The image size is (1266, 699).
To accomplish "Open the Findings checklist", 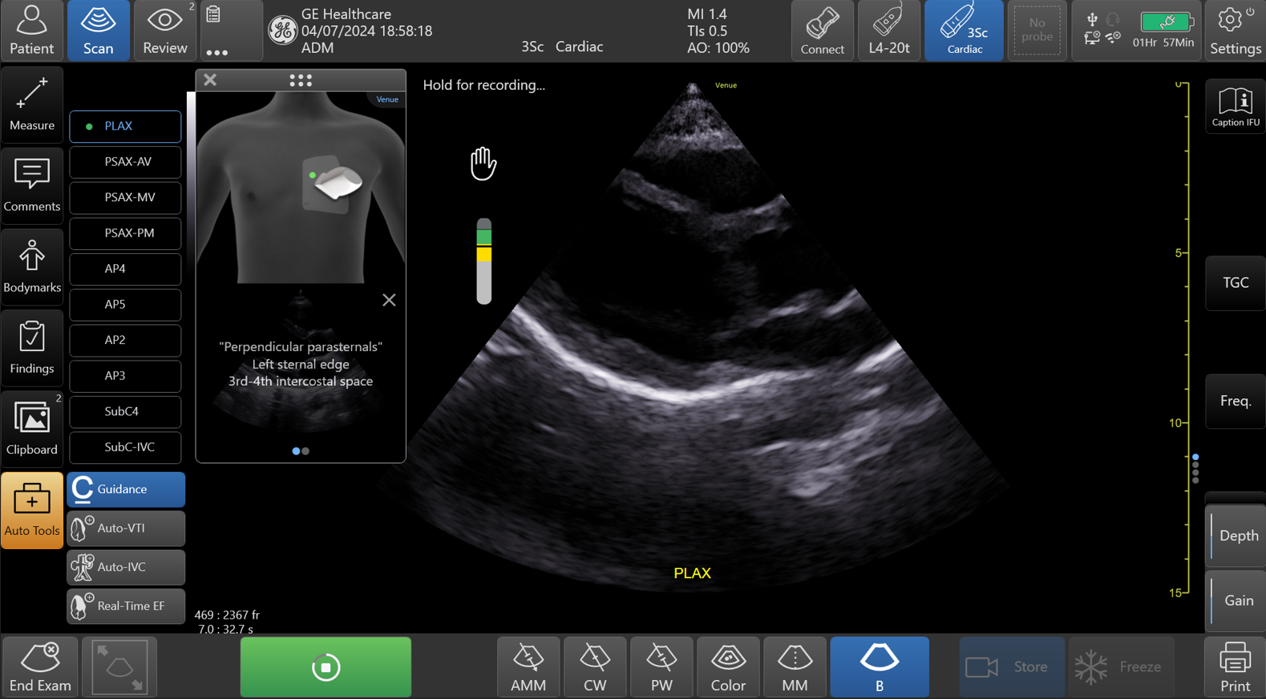I will (32, 346).
